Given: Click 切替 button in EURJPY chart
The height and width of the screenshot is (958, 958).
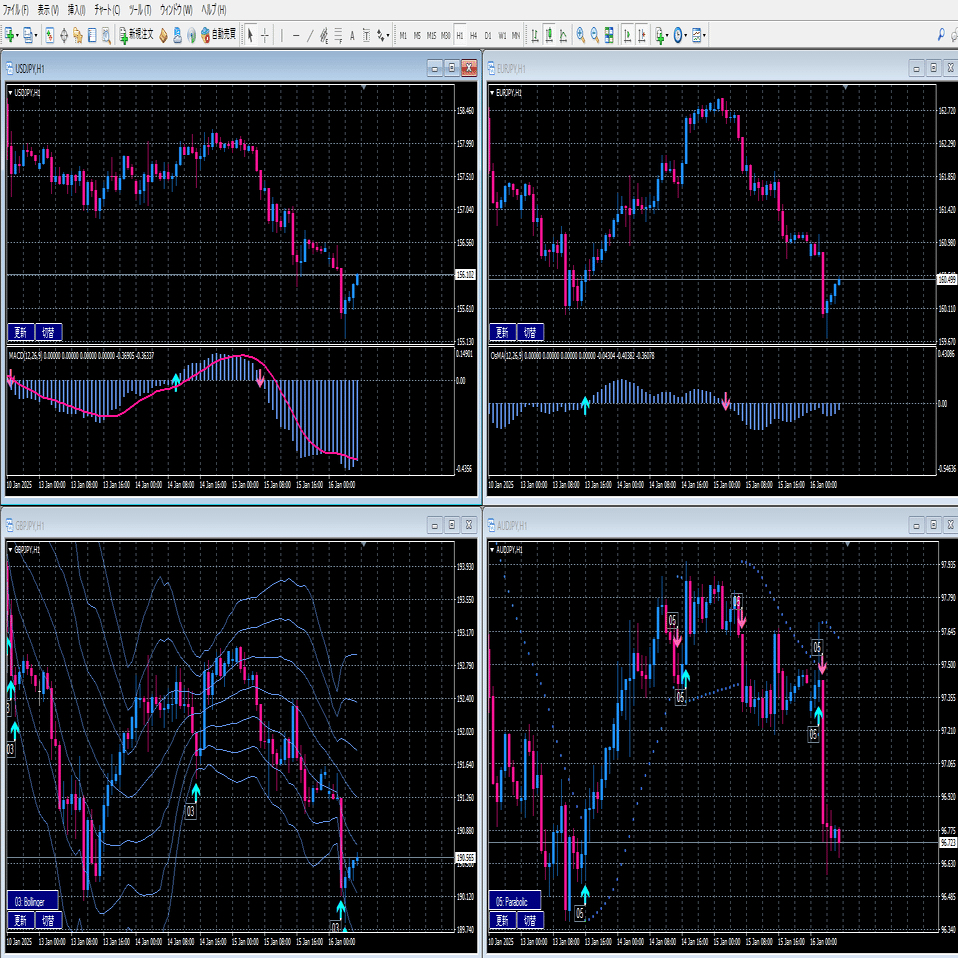Looking at the screenshot, I should (530, 332).
